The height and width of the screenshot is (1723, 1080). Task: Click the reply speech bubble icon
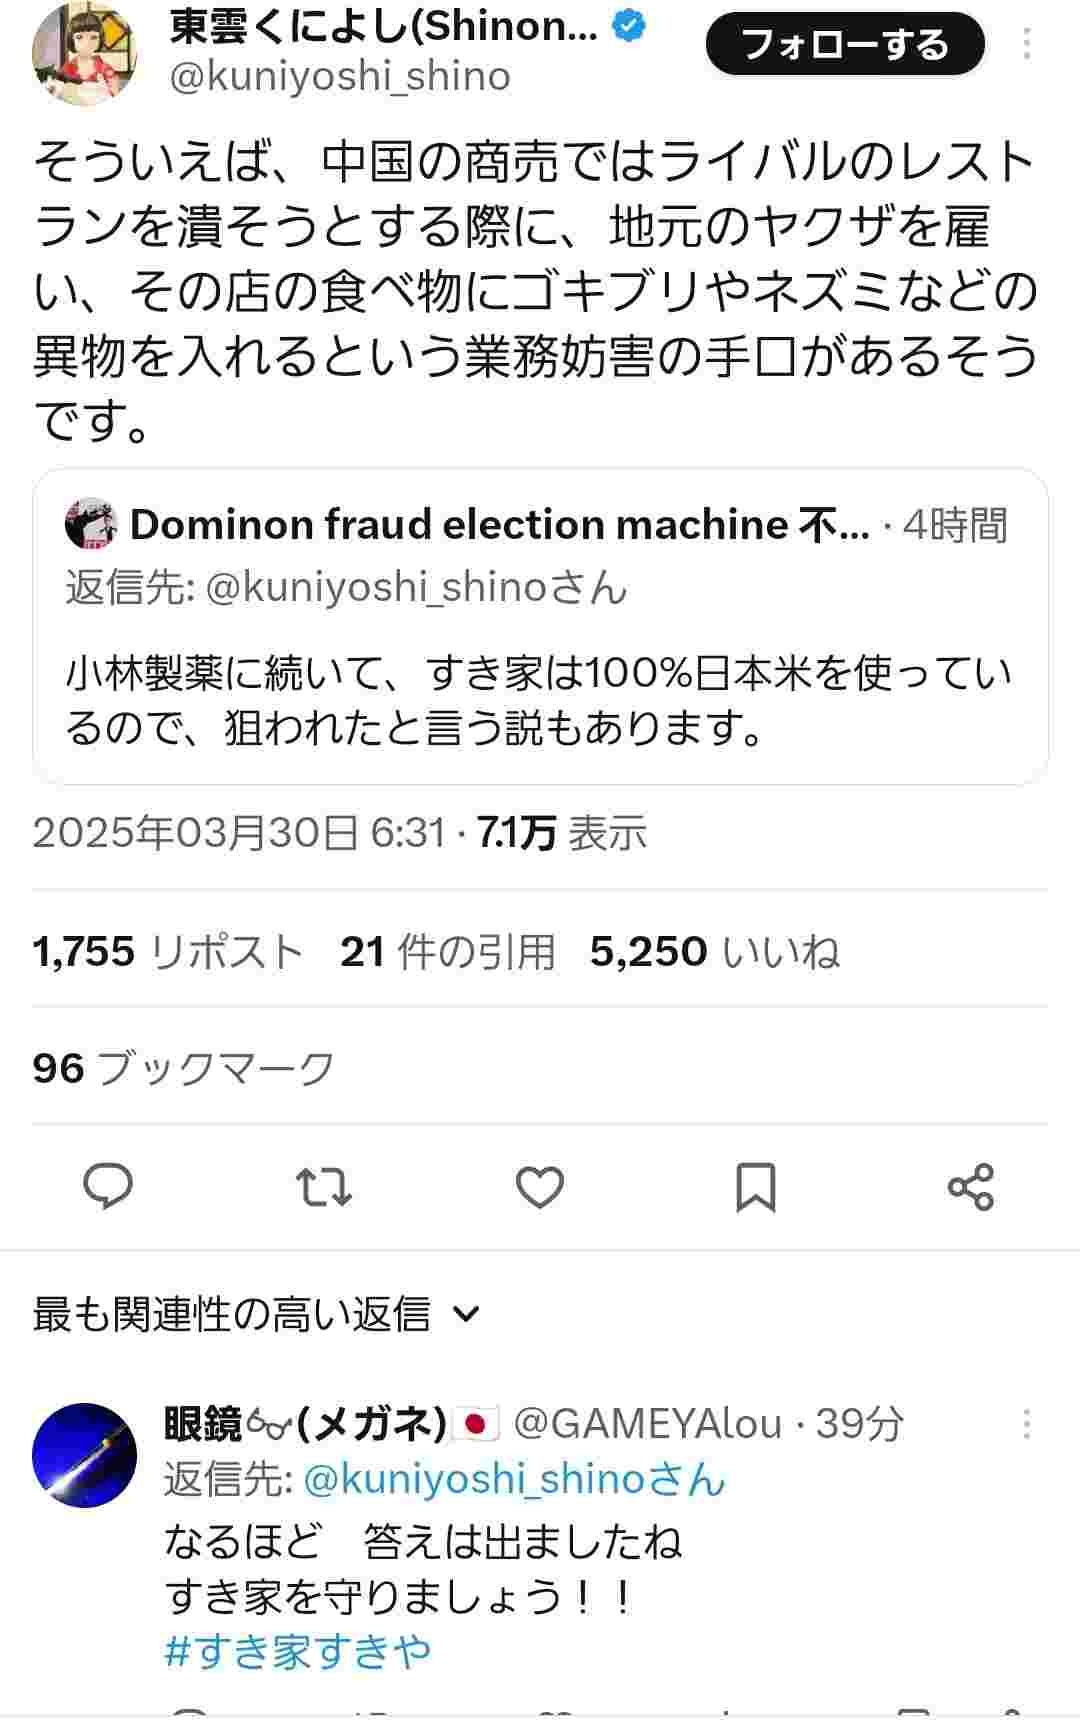point(108,1187)
